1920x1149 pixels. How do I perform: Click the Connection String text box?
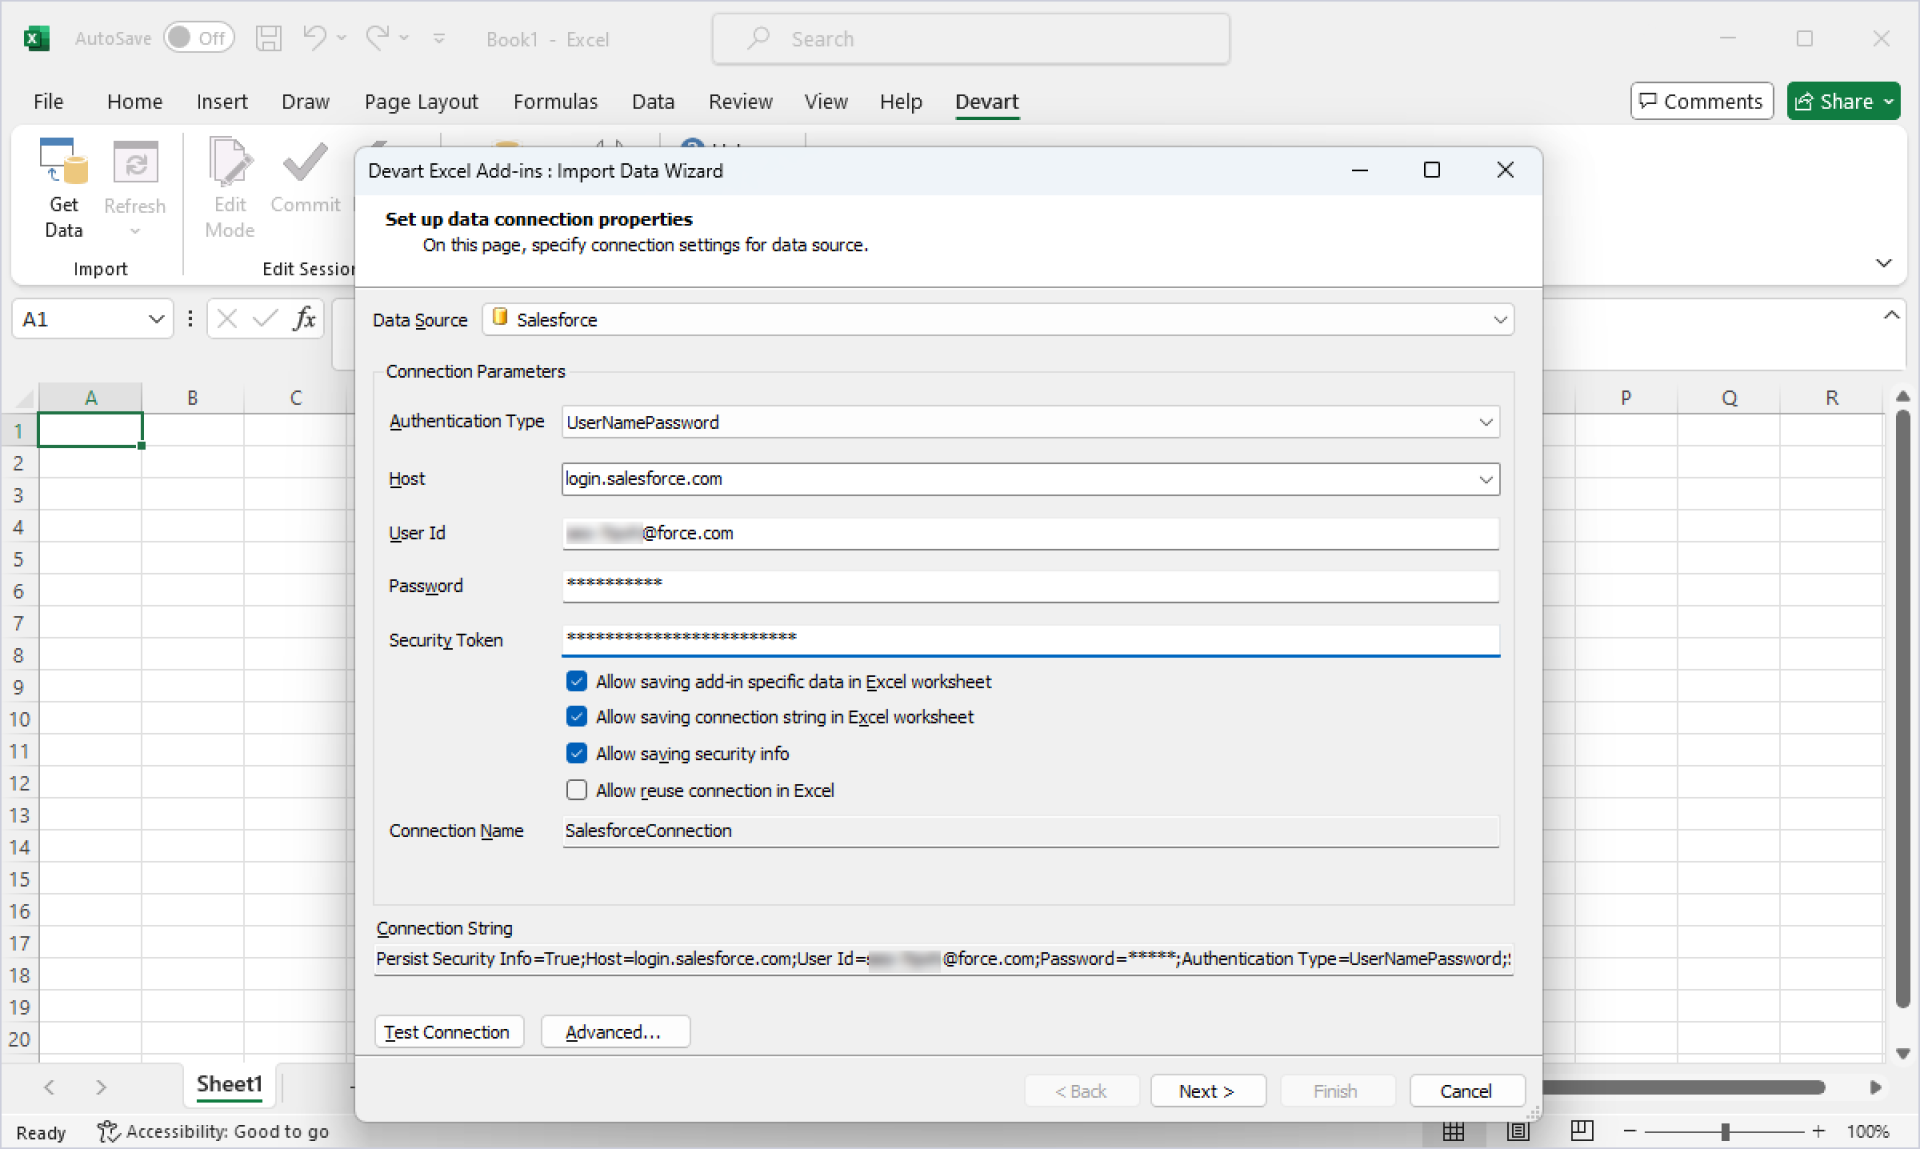tap(943, 959)
